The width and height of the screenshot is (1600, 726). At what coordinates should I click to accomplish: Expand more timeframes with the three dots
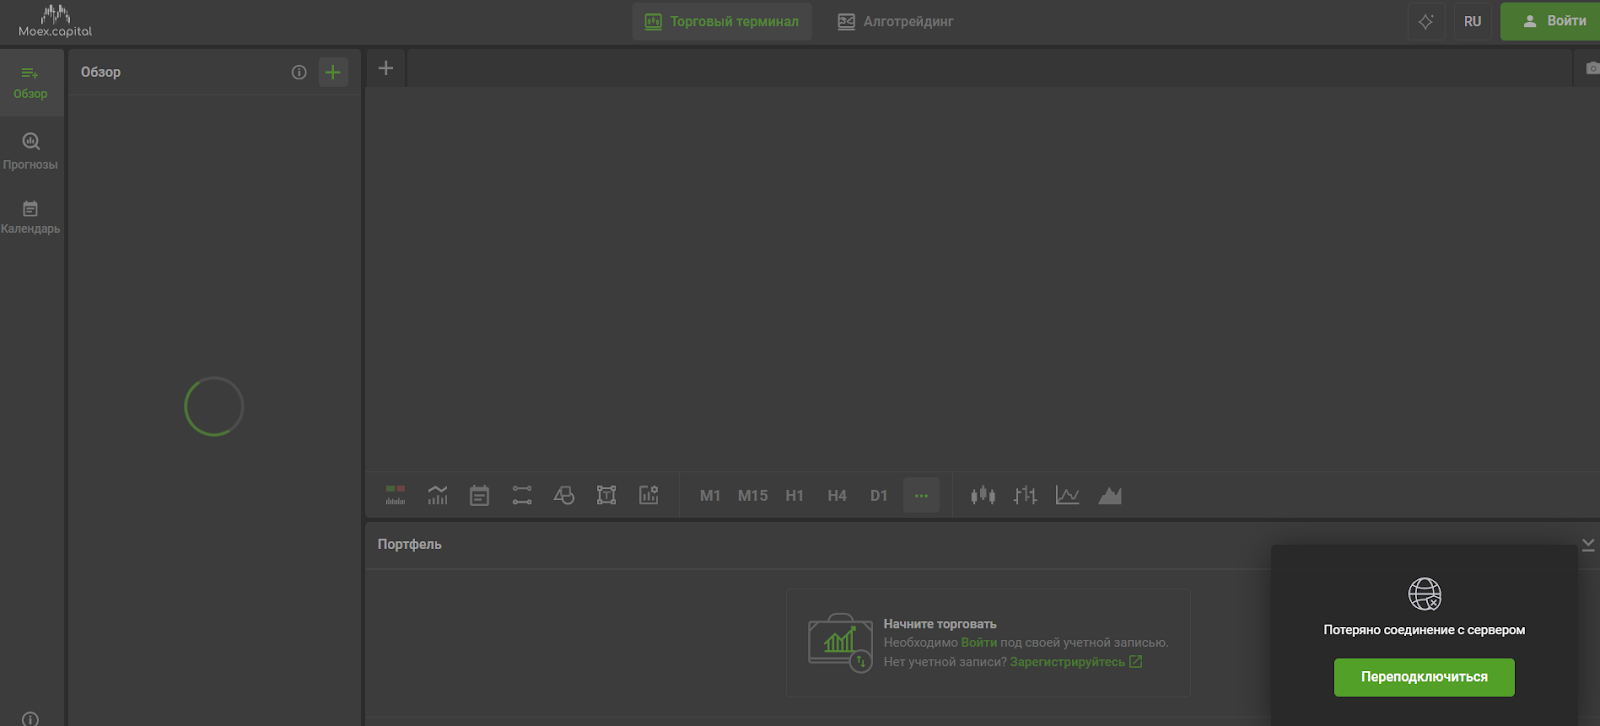click(921, 496)
